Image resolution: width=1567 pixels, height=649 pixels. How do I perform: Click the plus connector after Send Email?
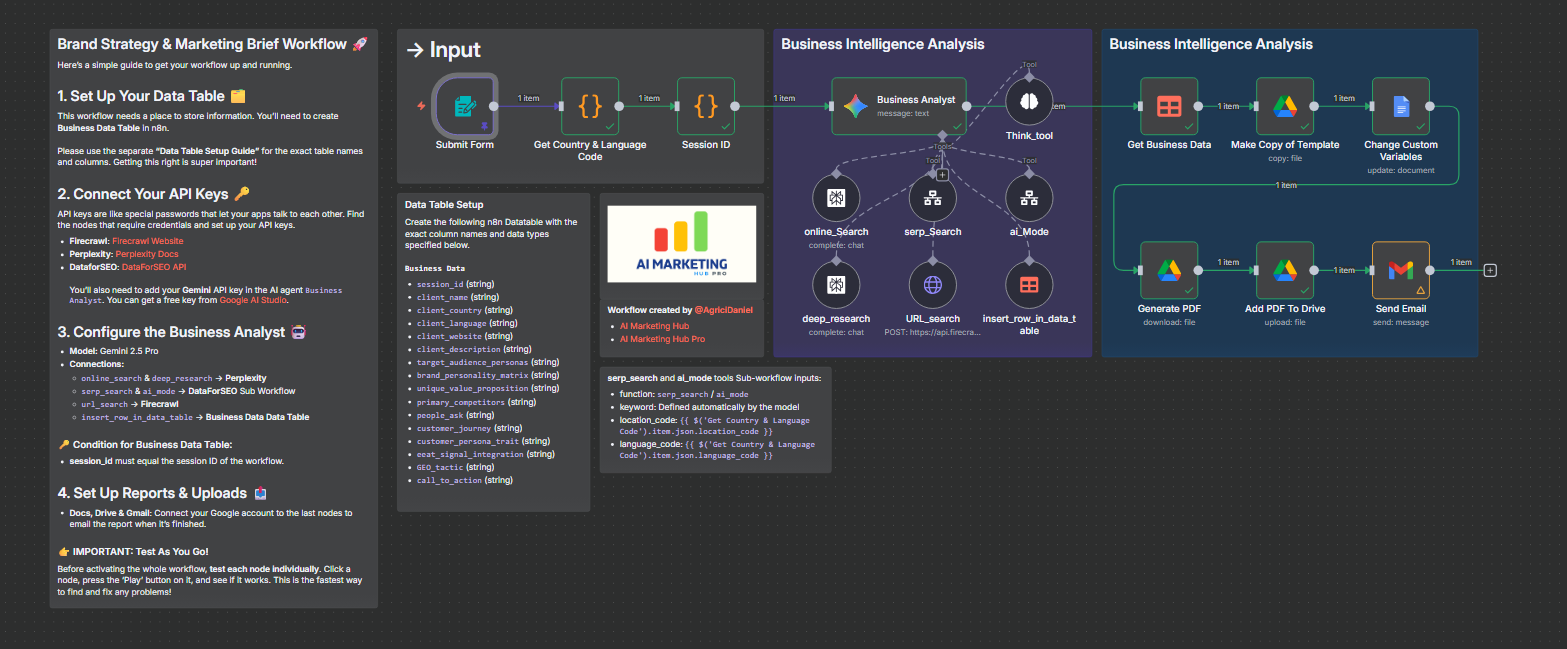pos(1490,270)
